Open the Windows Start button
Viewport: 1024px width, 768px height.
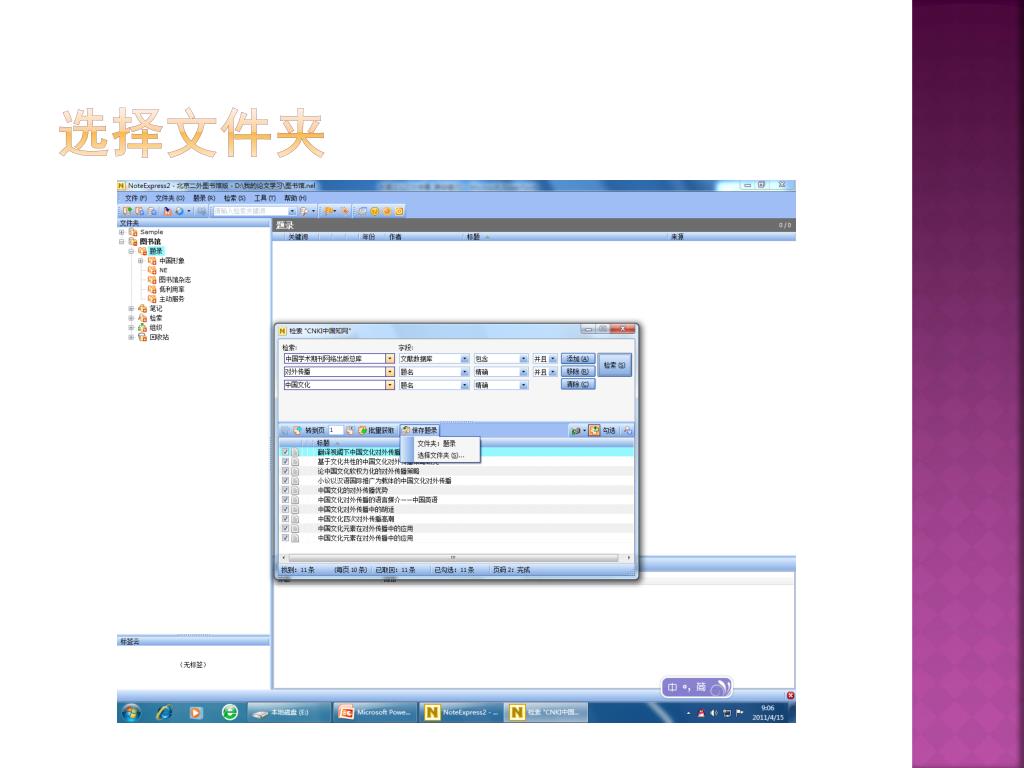coord(131,712)
